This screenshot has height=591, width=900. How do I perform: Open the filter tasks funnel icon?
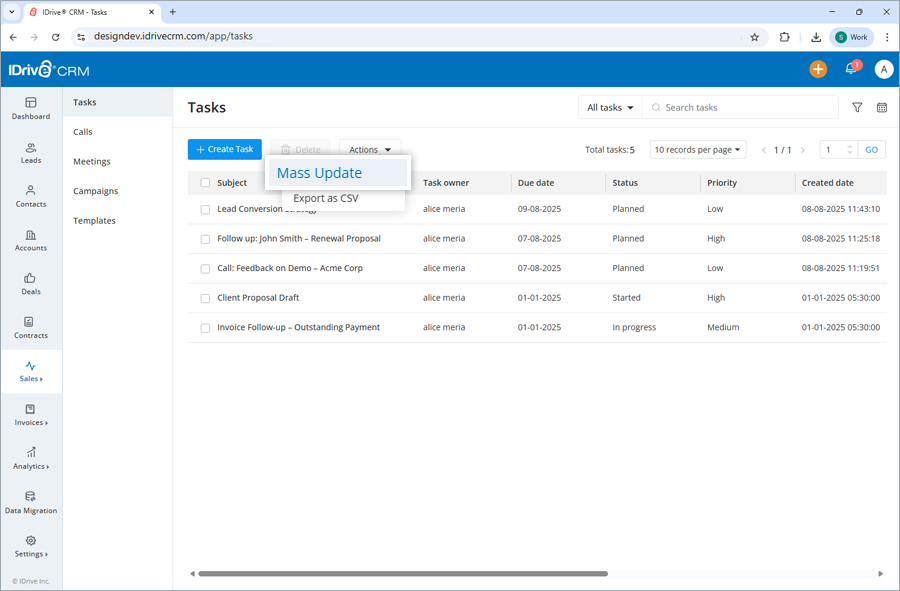pos(857,107)
